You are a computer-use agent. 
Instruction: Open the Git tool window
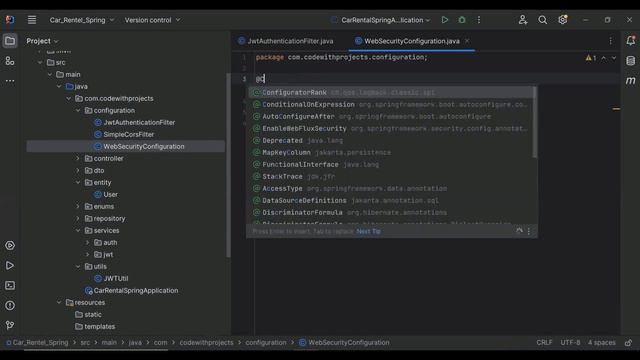pyautogui.click(x=10, y=325)
